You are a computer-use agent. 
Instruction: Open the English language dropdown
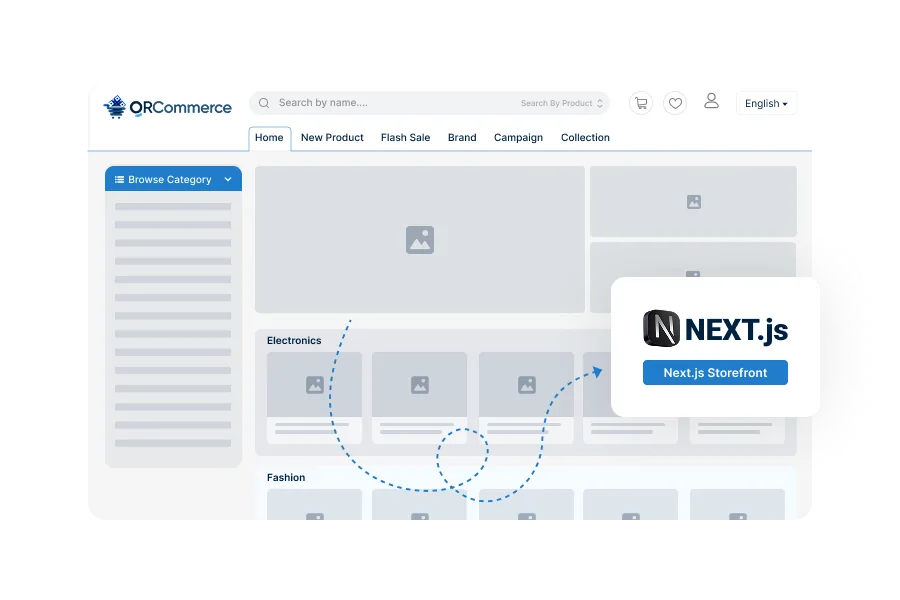pyautogui.click(x=766, y=103)
